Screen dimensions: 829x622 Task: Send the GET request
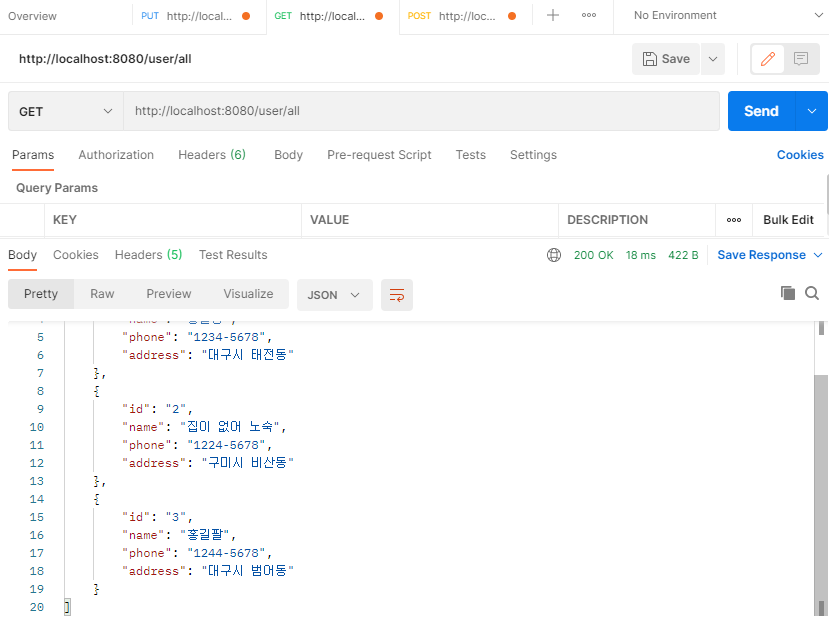[761, 111]
